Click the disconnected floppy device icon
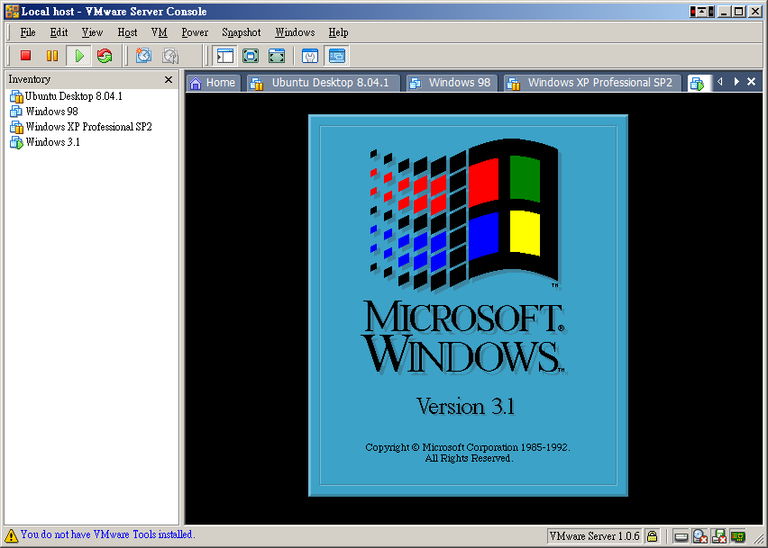The width and height of the screenshot is (768, 548). (x=719, y=537)
